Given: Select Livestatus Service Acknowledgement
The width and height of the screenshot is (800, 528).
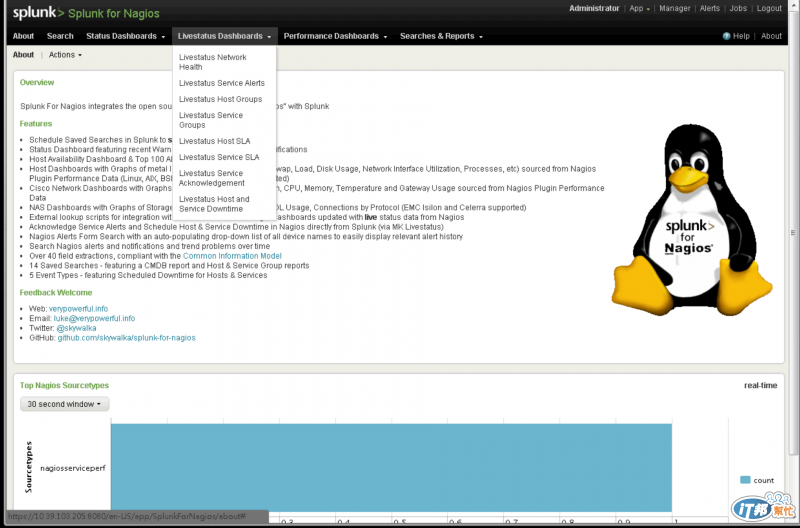Looking at the screenshot, I should (212, 178).
